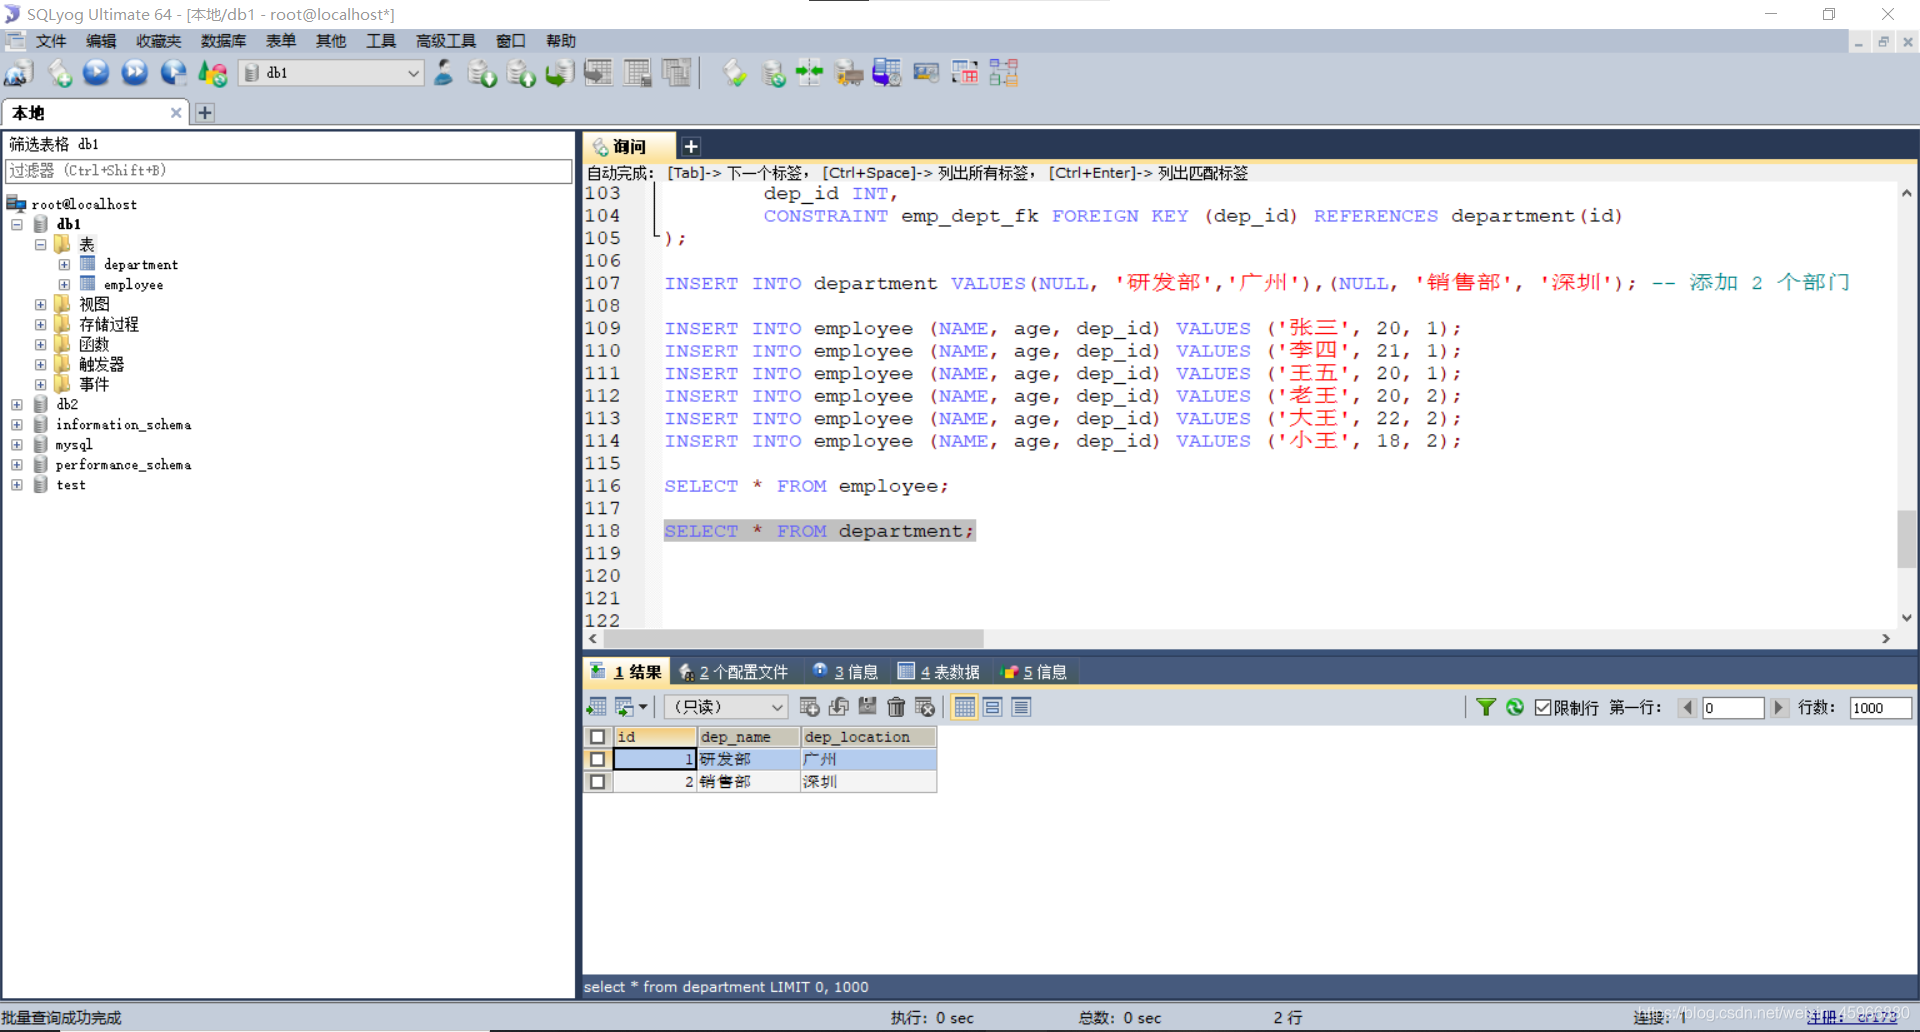Tick the checkbox for row 销售部
Image resolution: width=1920 pixels, height=1032 pixels.
point(597,782)
